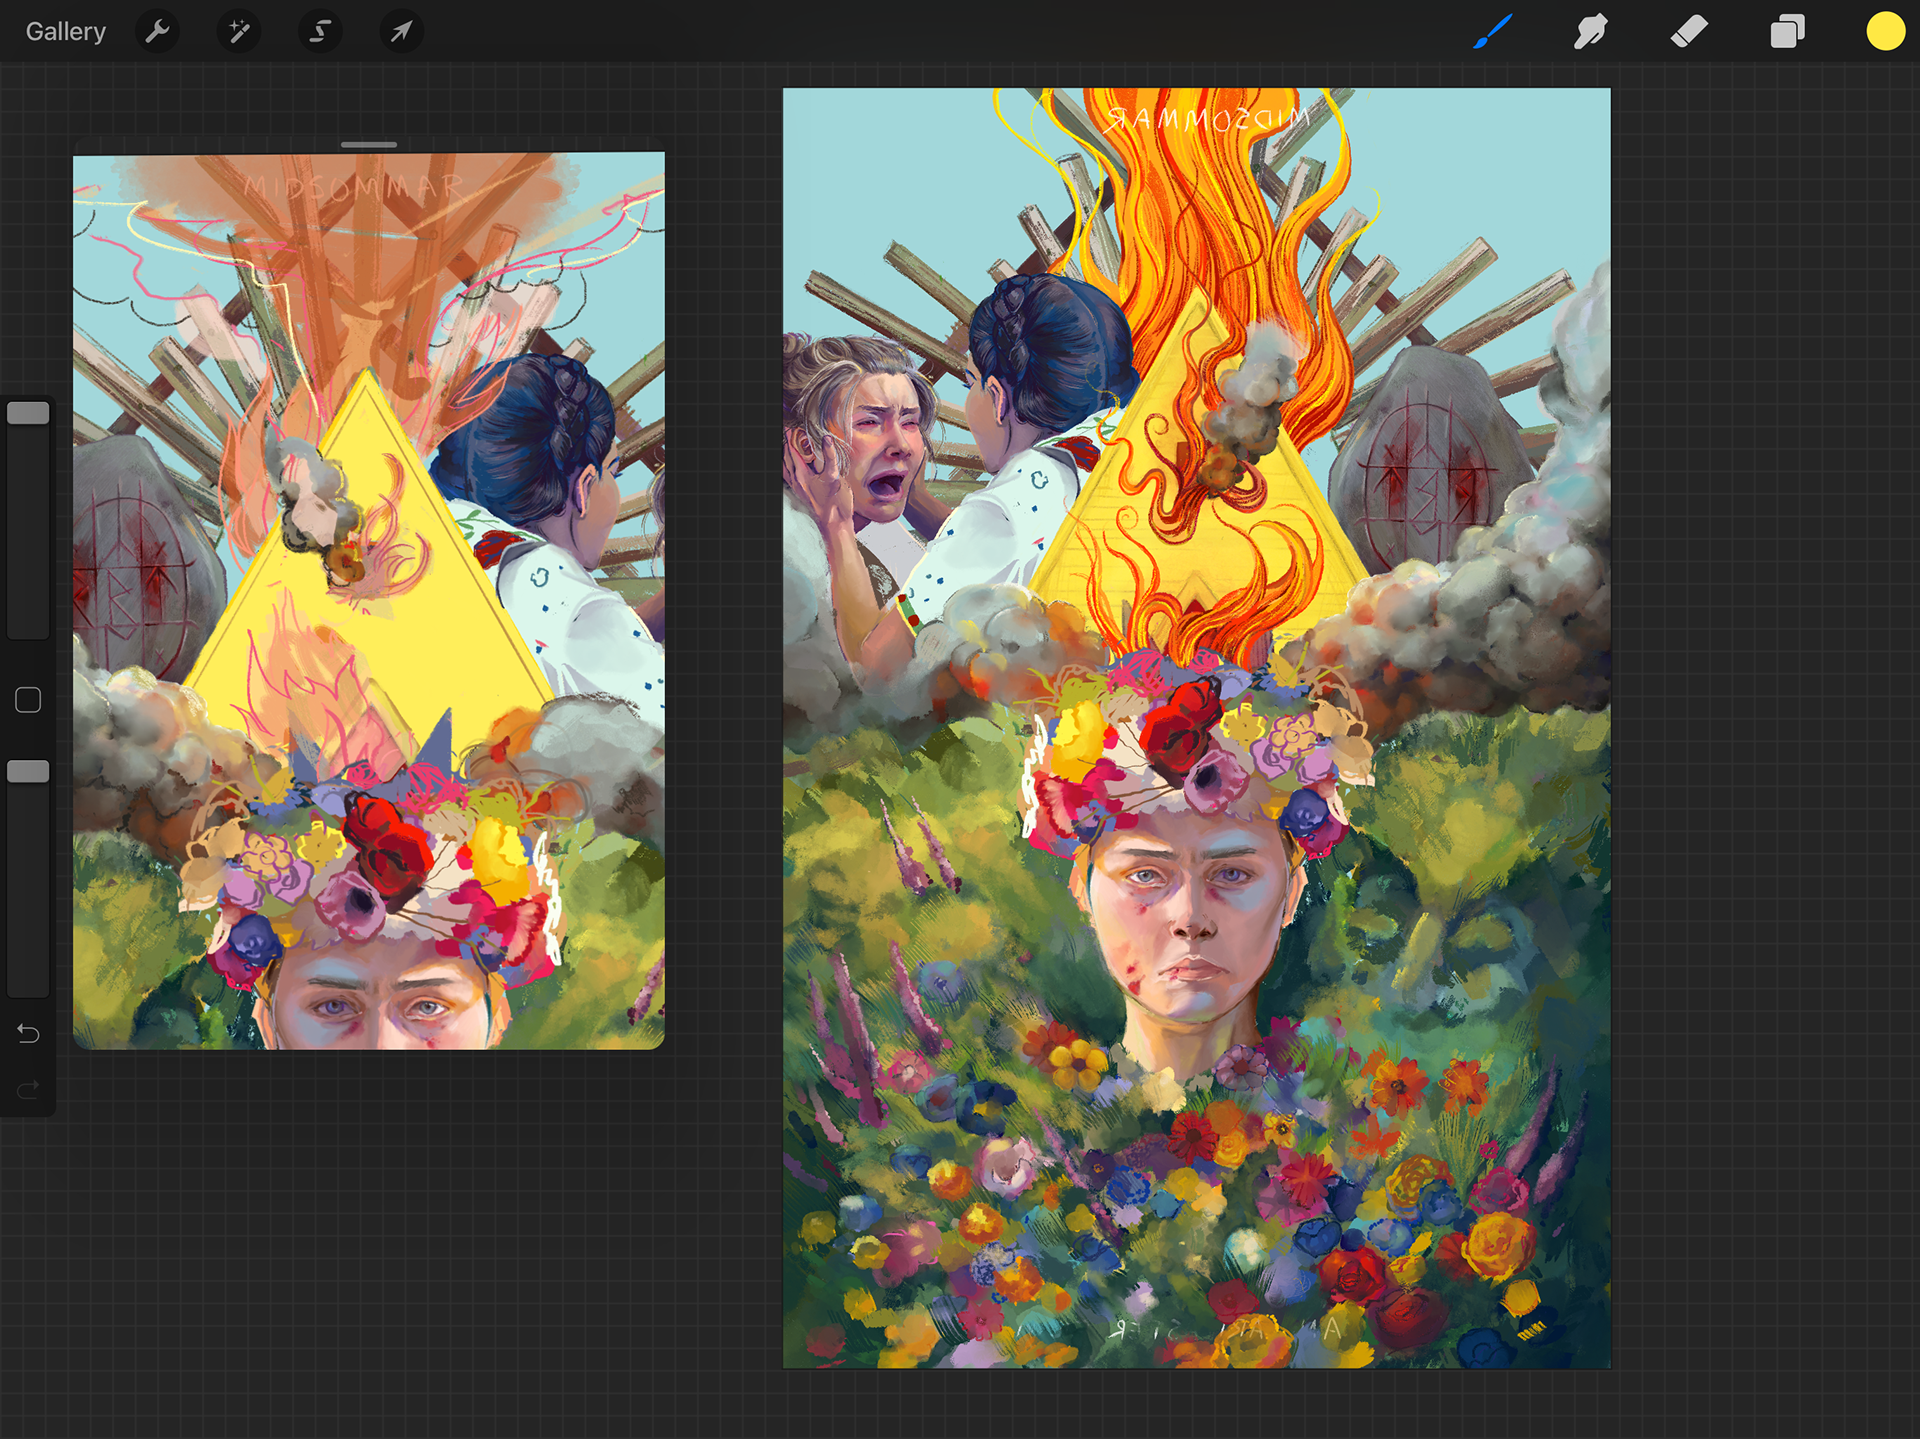
Task: Click the brush size slider handle
Action: (28, 413)
